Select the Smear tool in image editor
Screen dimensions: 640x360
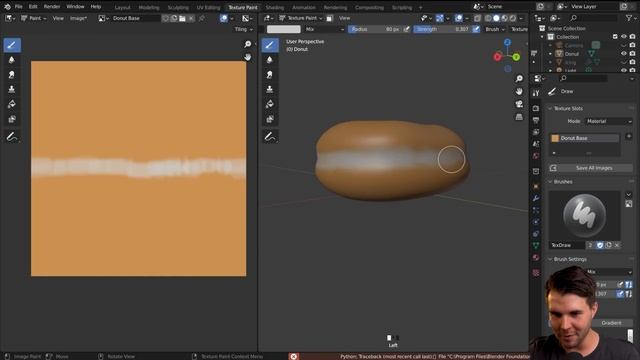[x=12, y=75]
